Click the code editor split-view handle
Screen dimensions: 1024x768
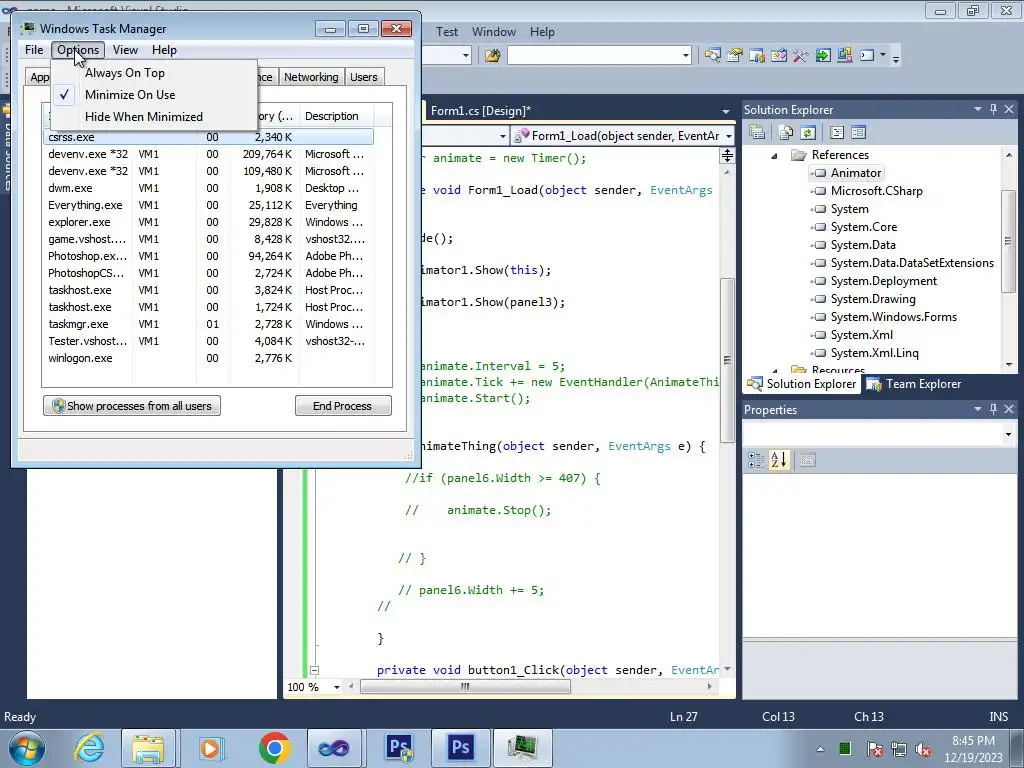727,155
